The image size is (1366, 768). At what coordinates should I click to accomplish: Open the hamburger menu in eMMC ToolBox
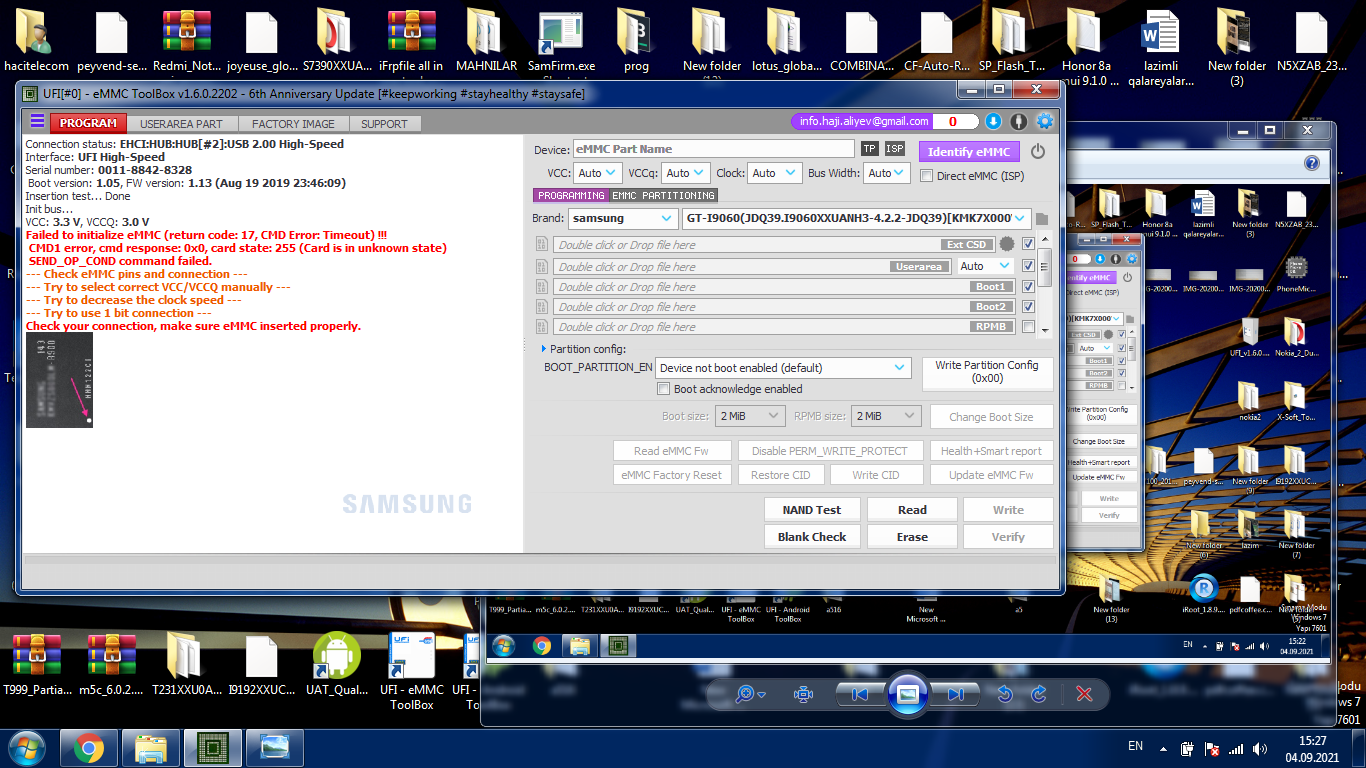click(37, 122)
